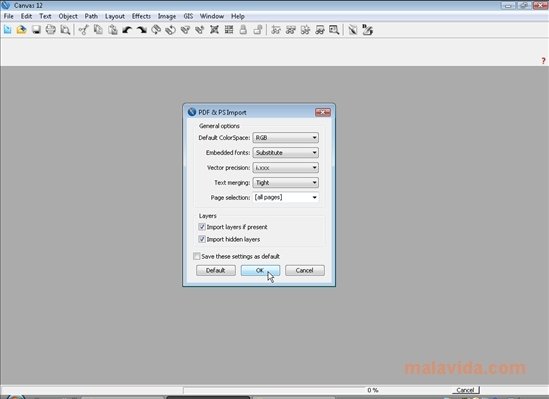The width and height of the screenshot is (549, 399).
Task: Click the Copy icon in toolbar
Action: (98, 30)
